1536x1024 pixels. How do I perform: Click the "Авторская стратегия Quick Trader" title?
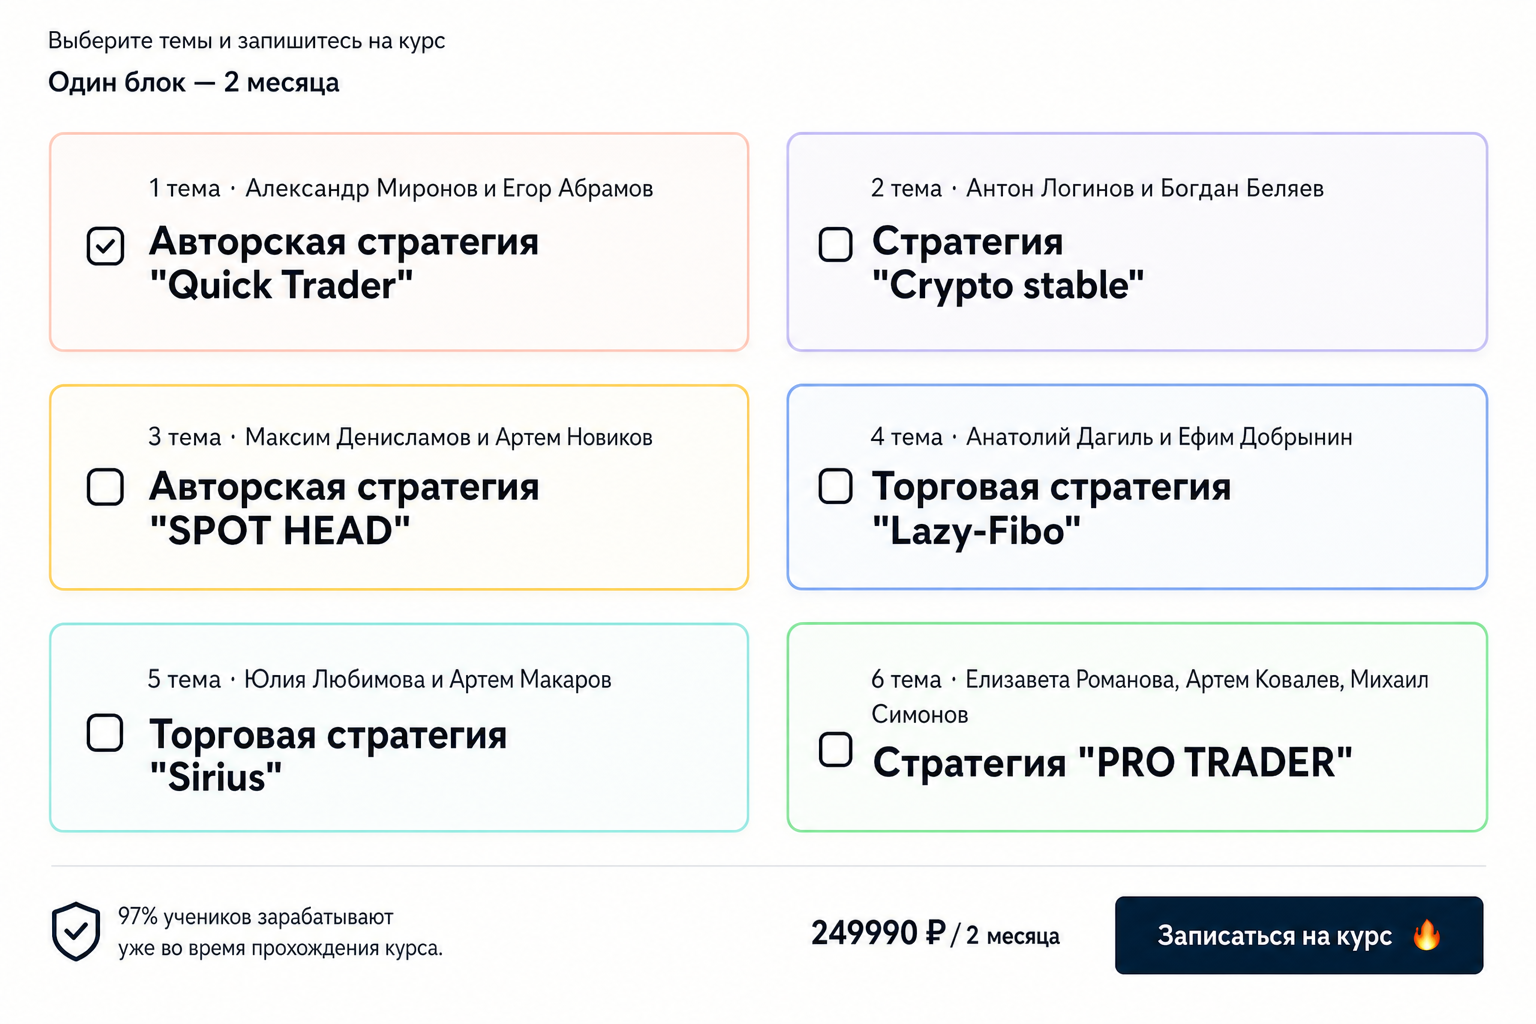click(344, 263)
